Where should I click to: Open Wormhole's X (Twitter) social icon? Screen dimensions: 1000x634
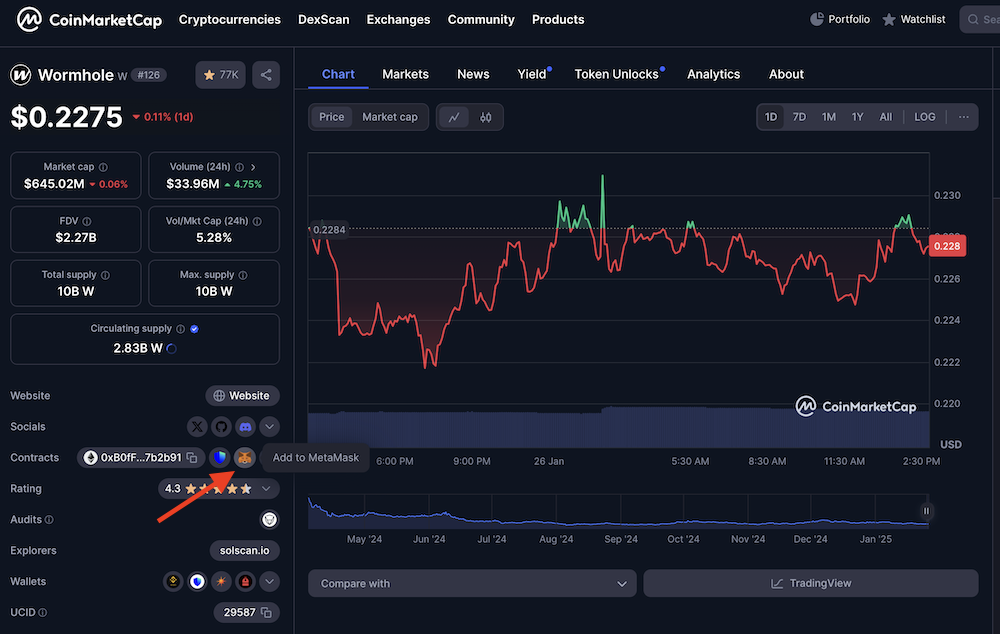(x=196, y=426)
